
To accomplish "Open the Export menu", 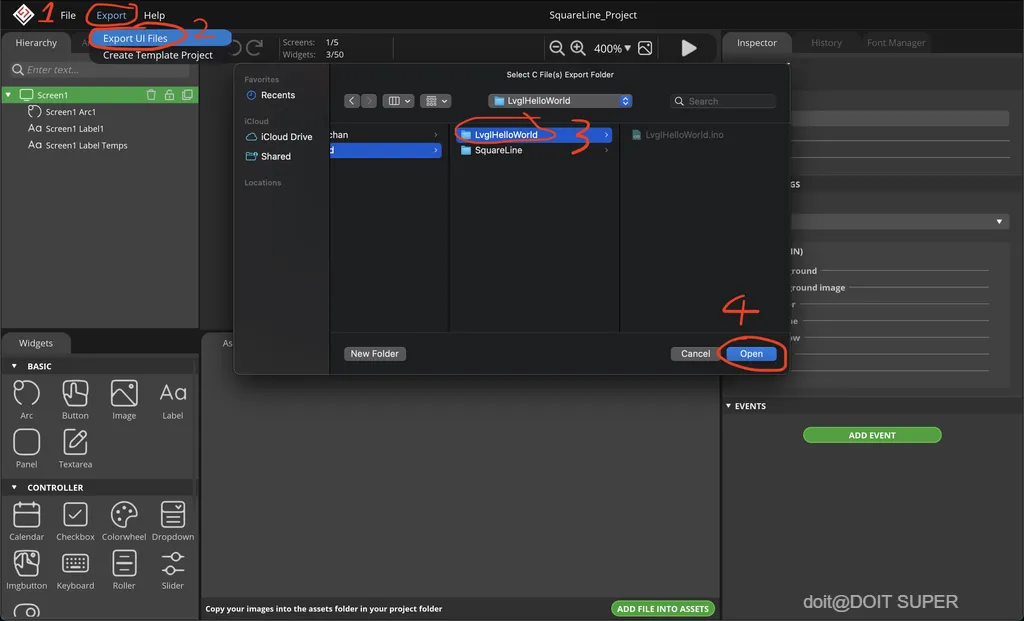I will [111, 15].
